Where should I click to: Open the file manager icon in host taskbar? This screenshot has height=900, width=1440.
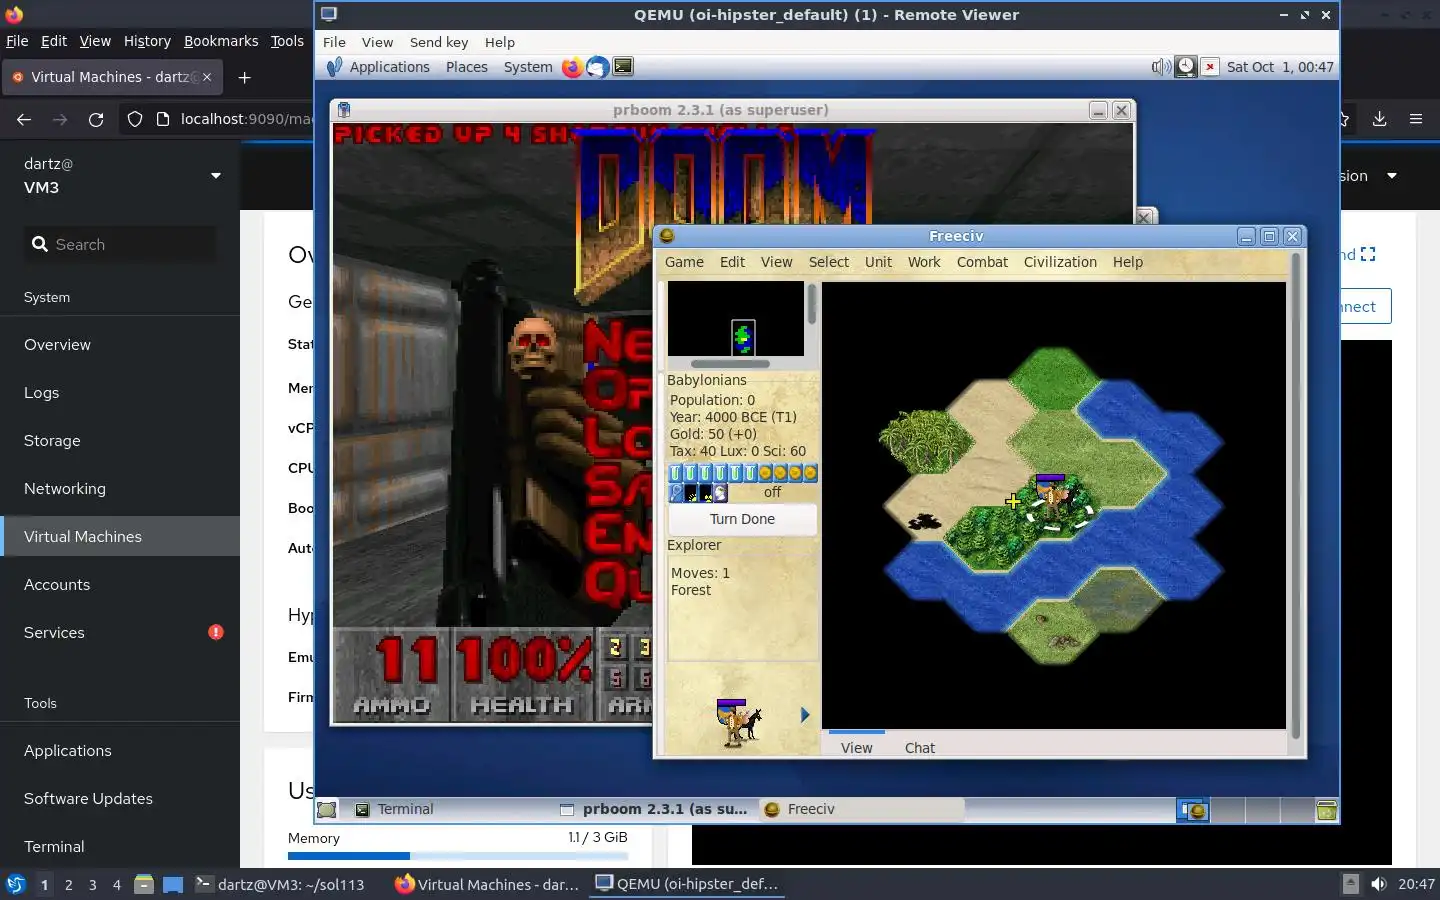[x=143, y=884]
